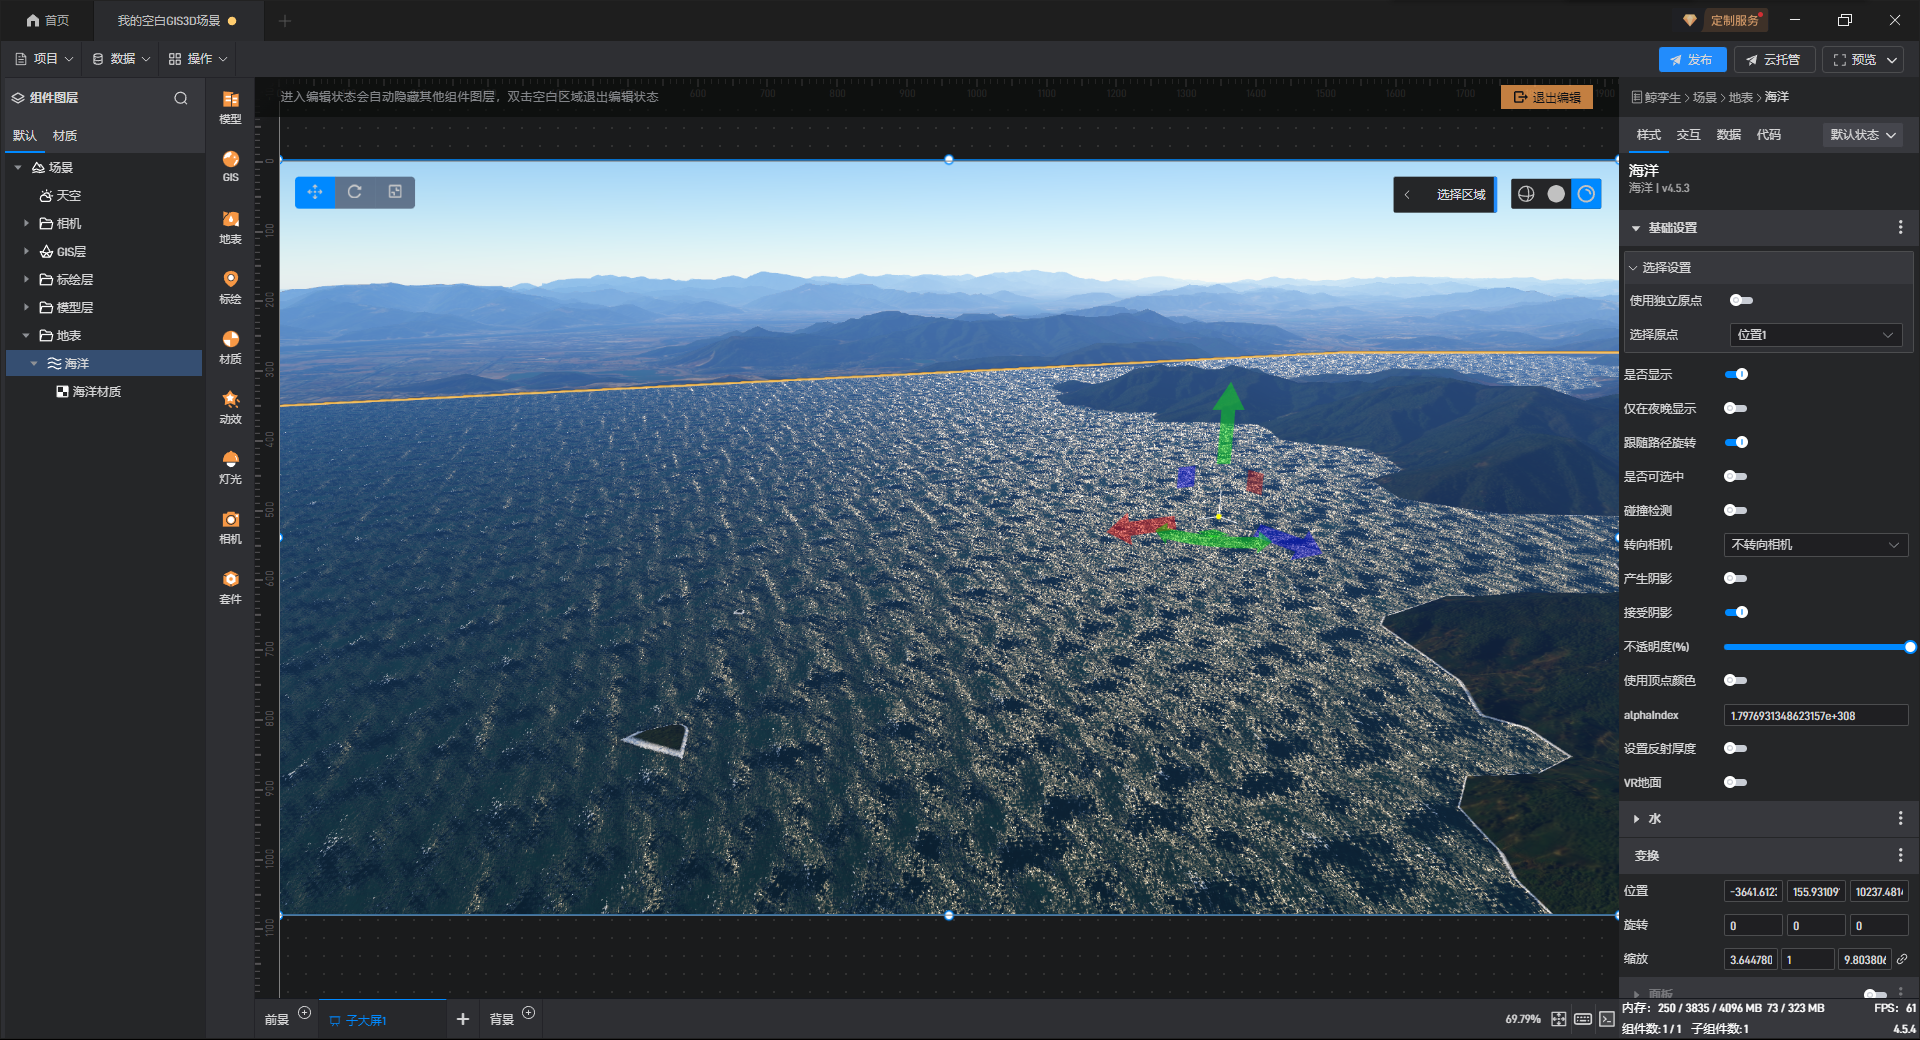Open the GIS component icon in sidebar
This screenshot has width=1920, height=1040.
230,166
